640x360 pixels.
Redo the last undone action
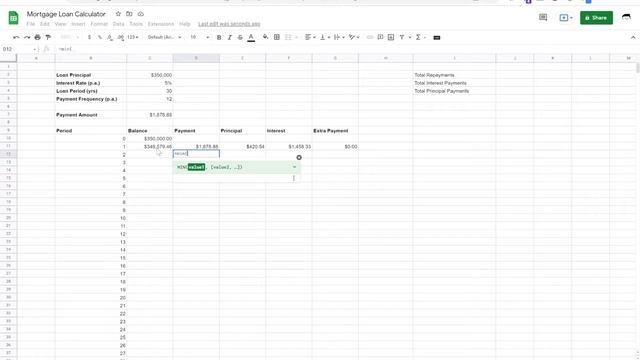(x=27, y=37)
